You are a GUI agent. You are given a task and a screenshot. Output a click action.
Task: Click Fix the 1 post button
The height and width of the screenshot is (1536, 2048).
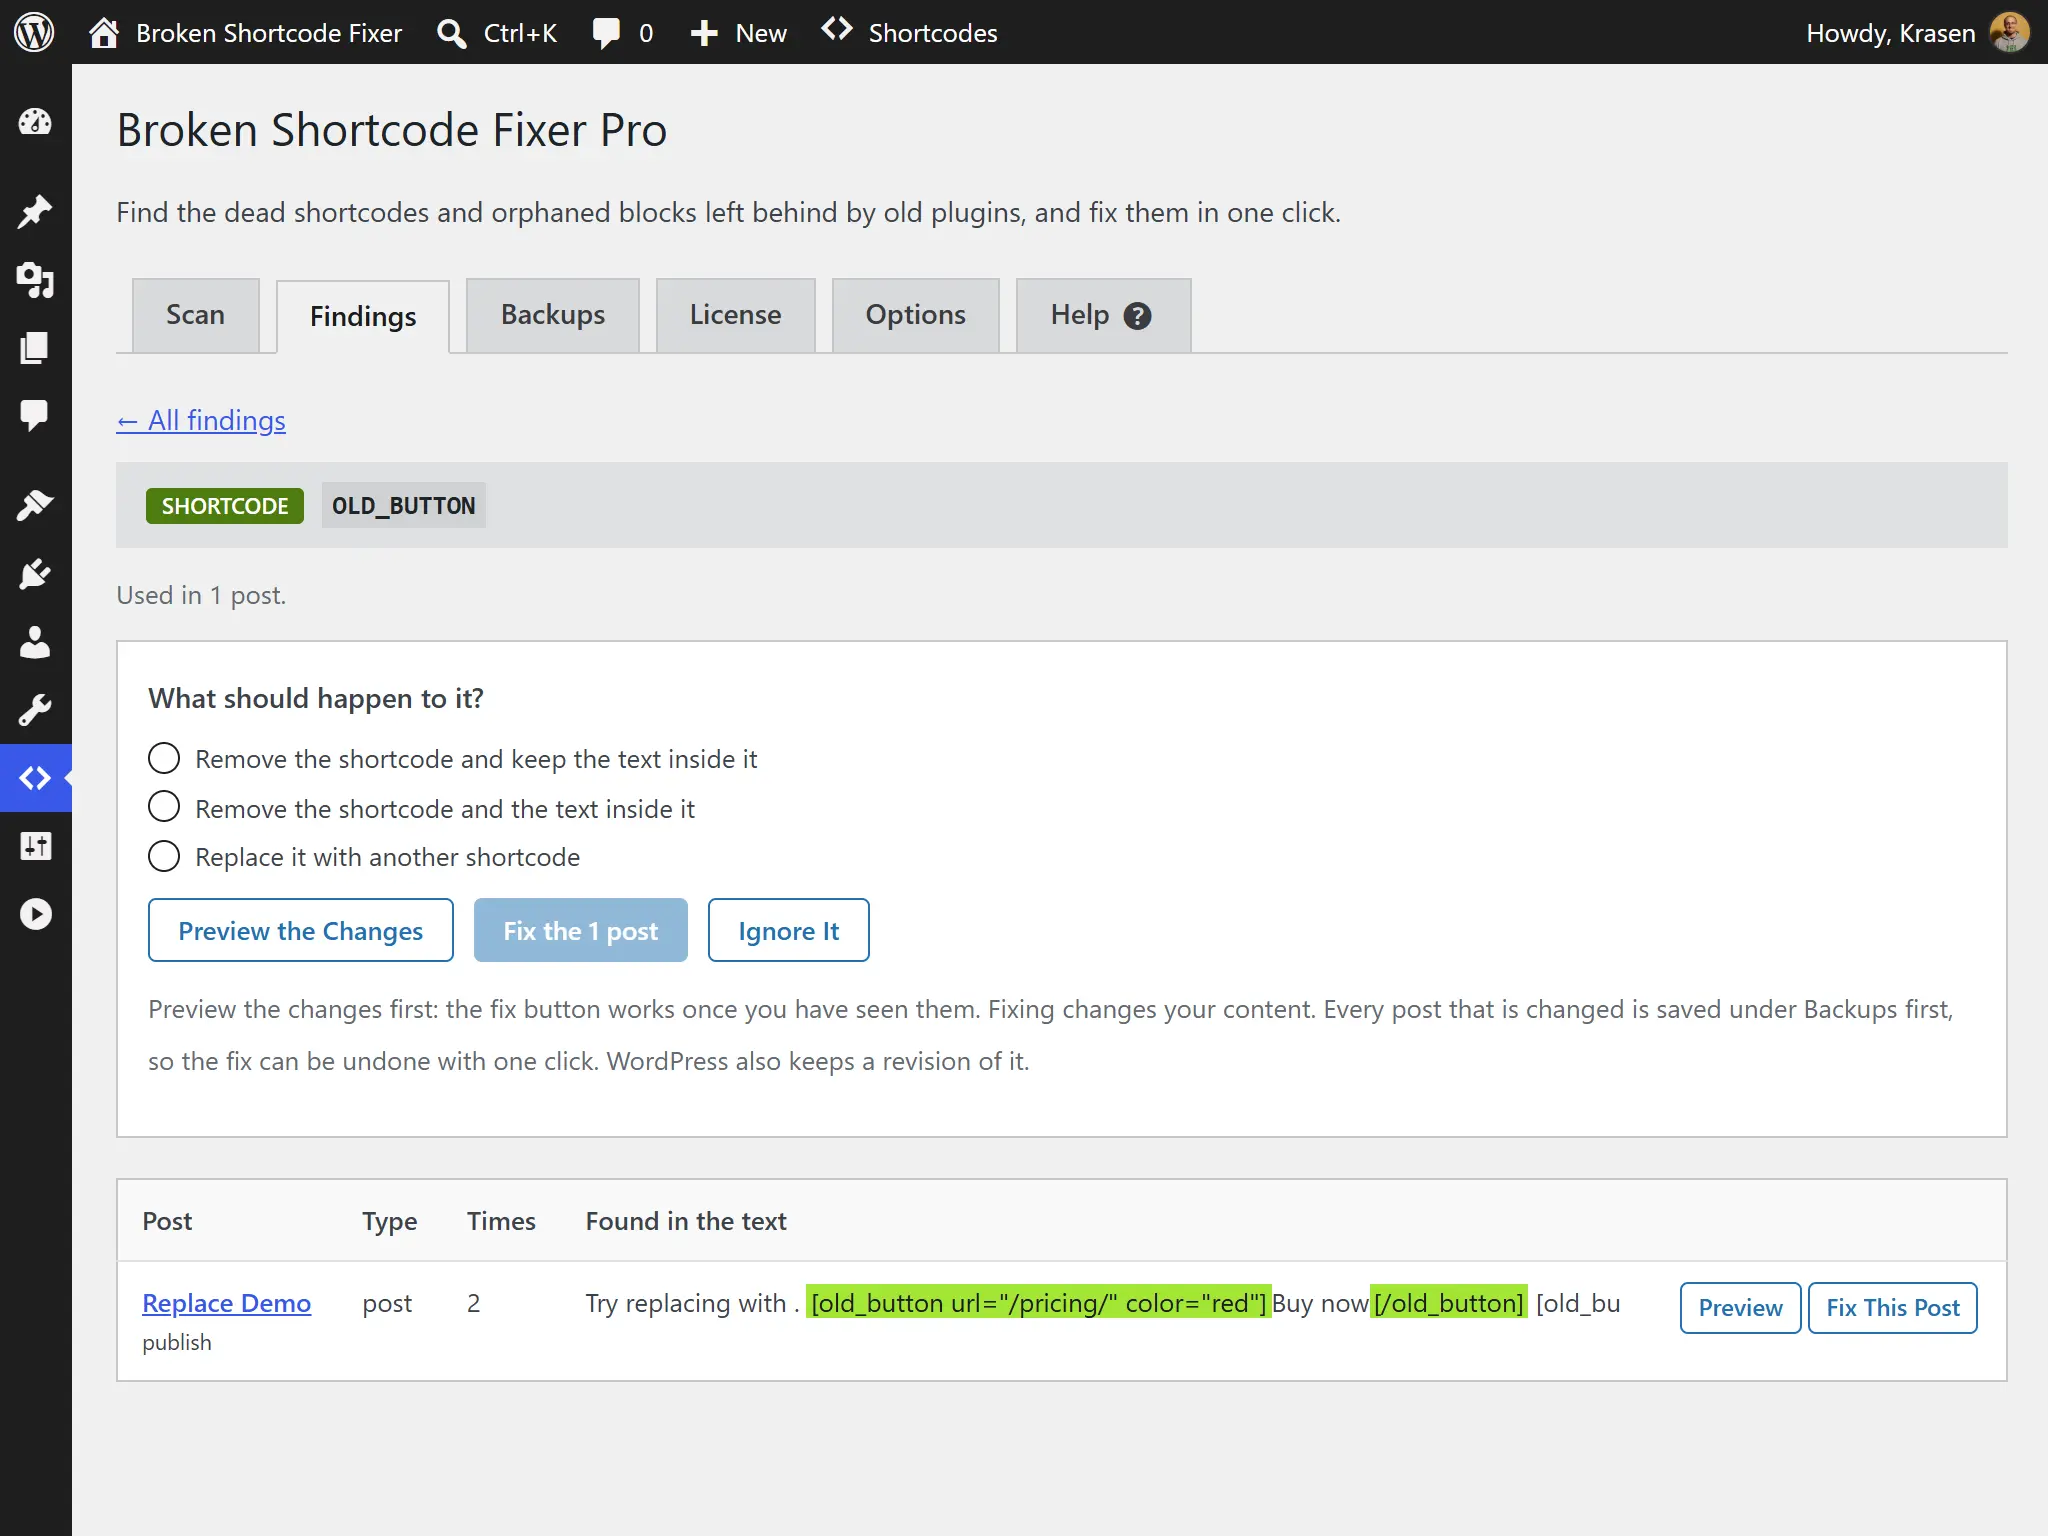581,930
